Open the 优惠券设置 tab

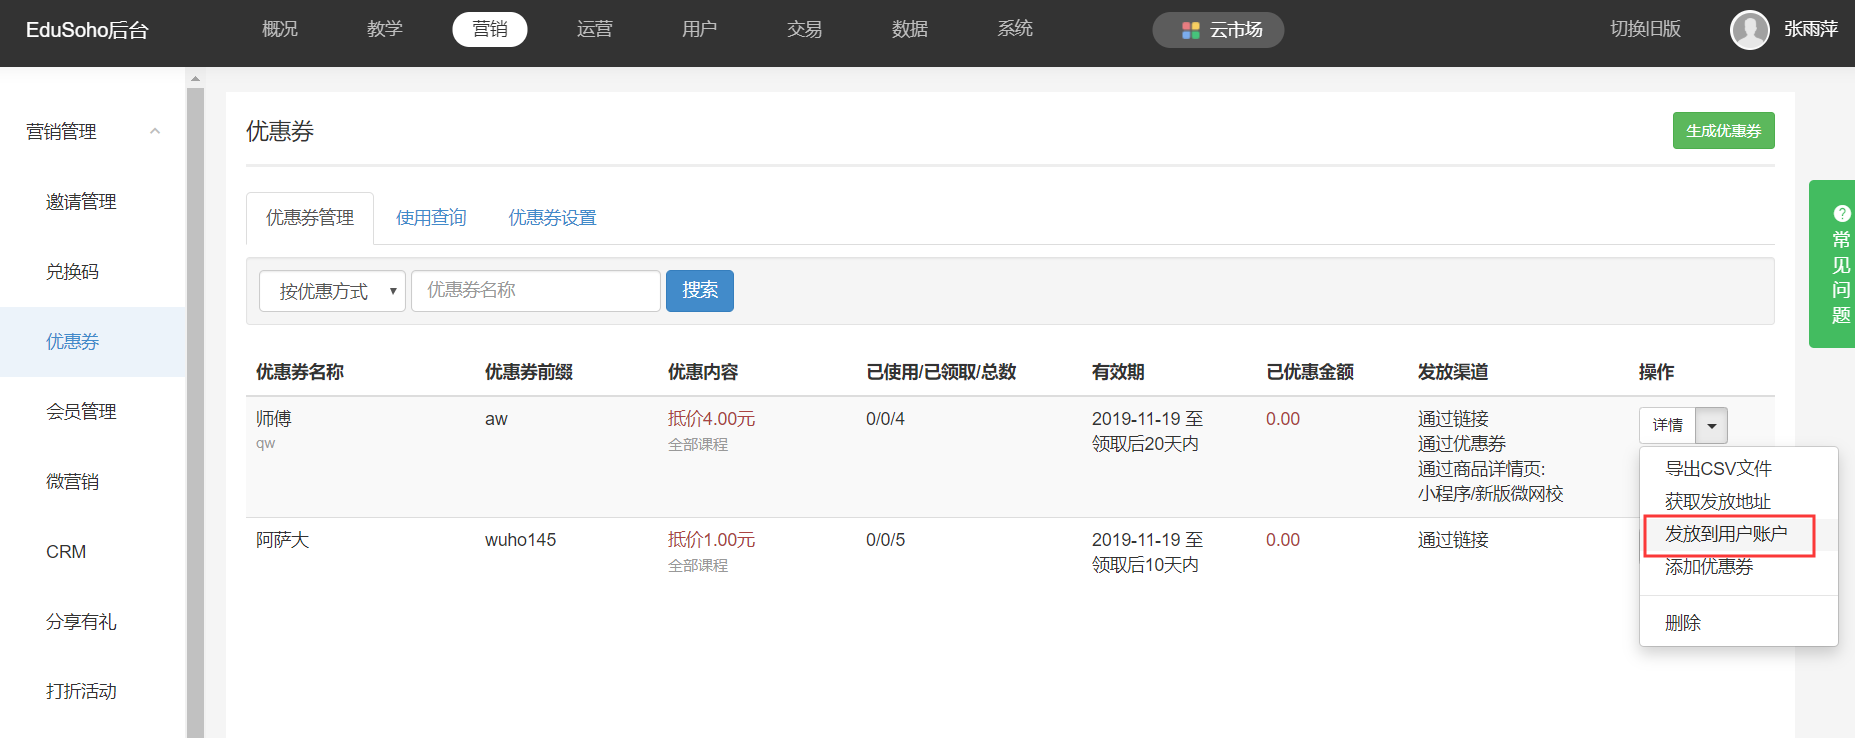pyautogui.click(x=552, y=218)
